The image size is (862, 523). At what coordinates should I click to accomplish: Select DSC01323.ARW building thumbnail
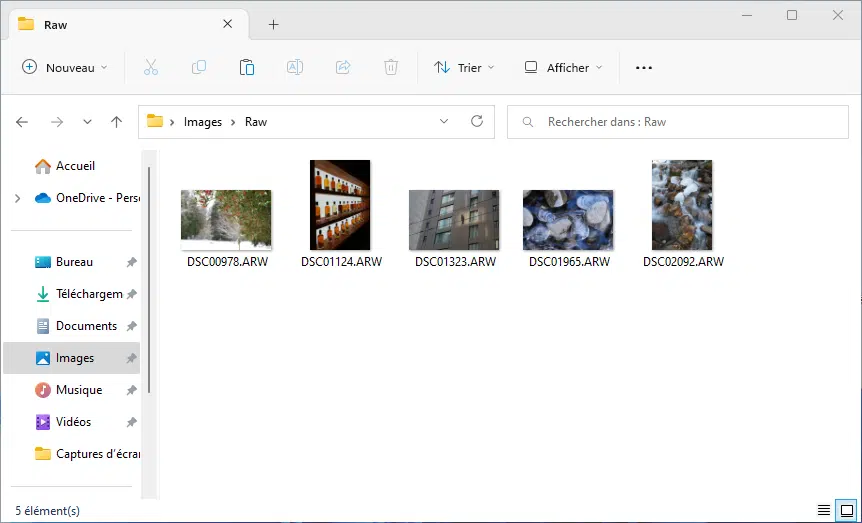point(454,220)
